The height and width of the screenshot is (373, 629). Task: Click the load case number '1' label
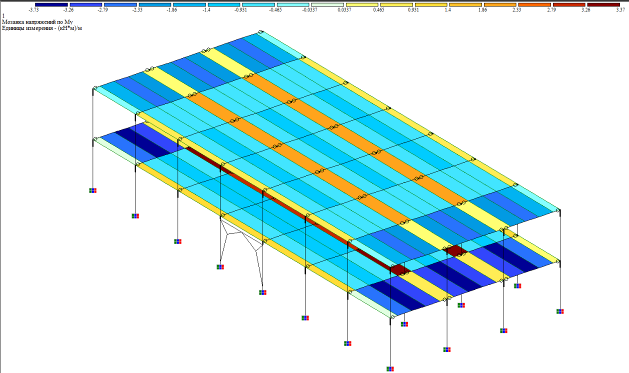[3, 16]
